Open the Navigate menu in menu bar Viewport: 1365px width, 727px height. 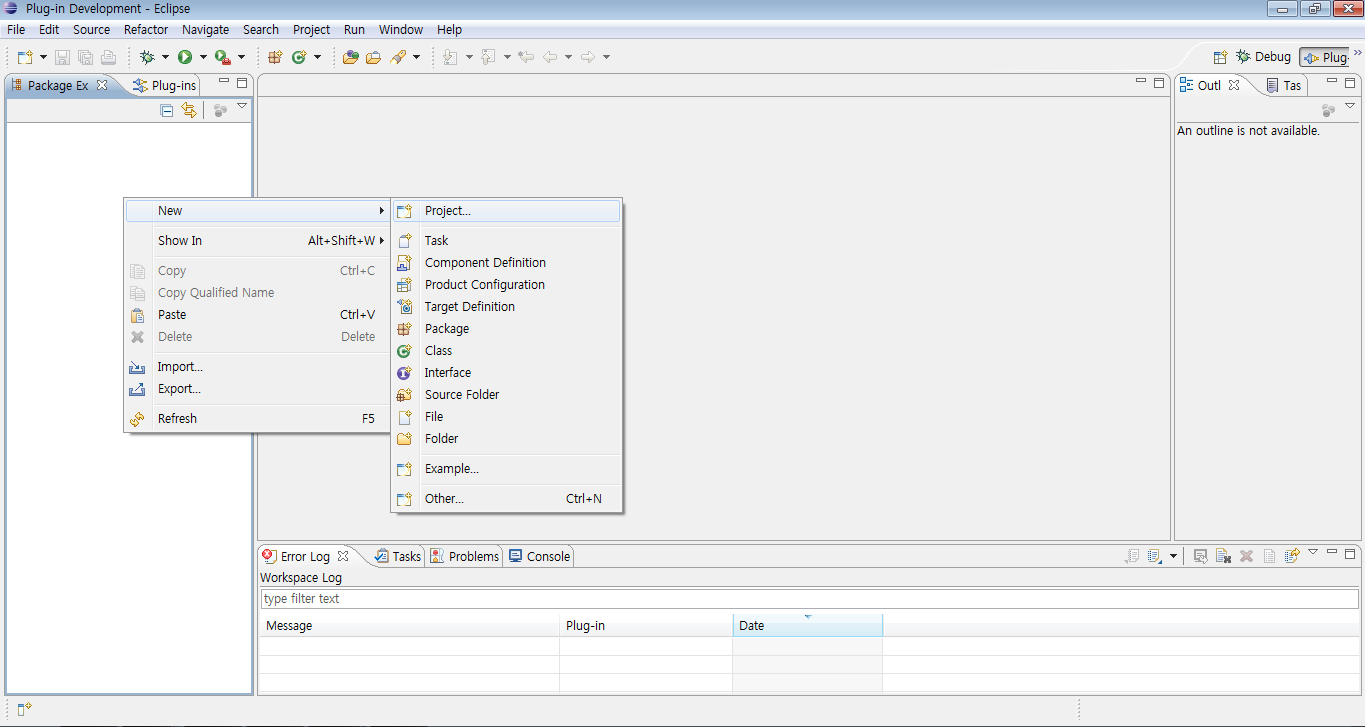coord(205,30)
